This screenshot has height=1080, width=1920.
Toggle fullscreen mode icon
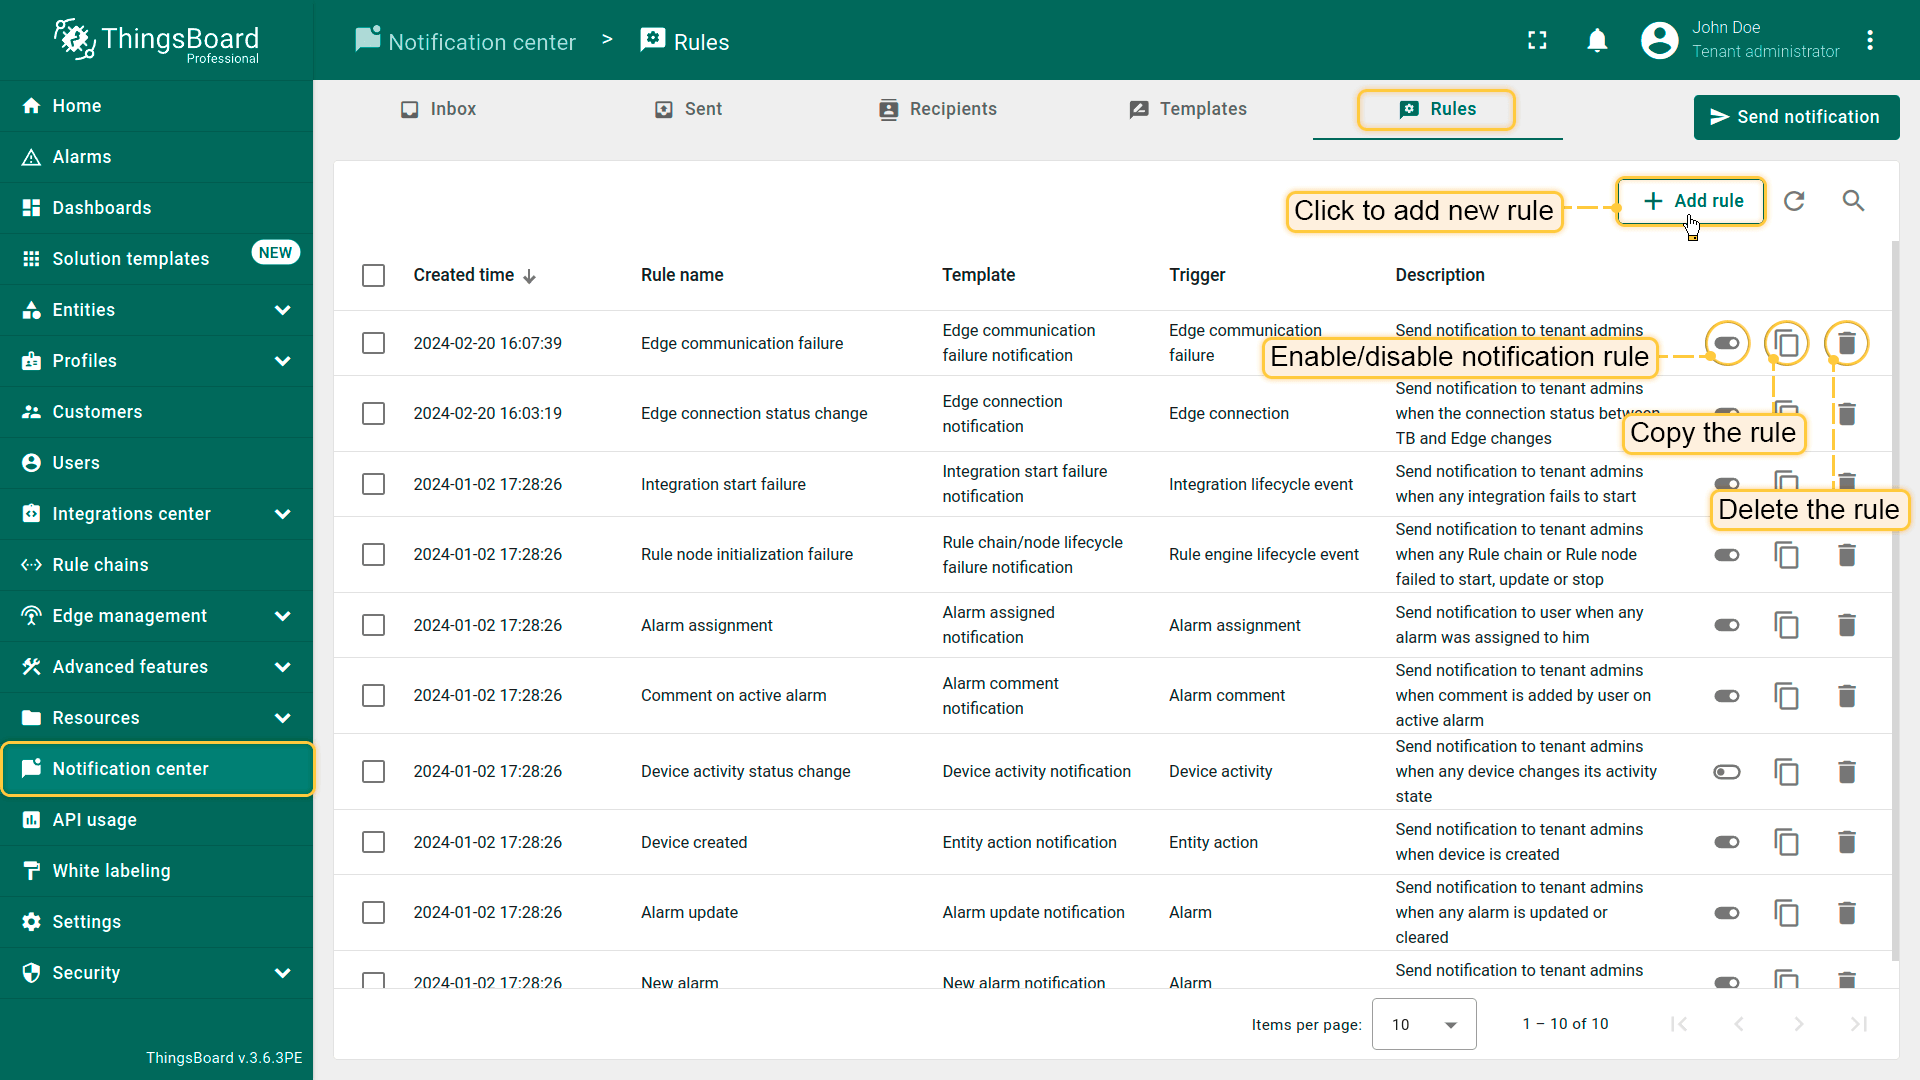(1537, 41)
